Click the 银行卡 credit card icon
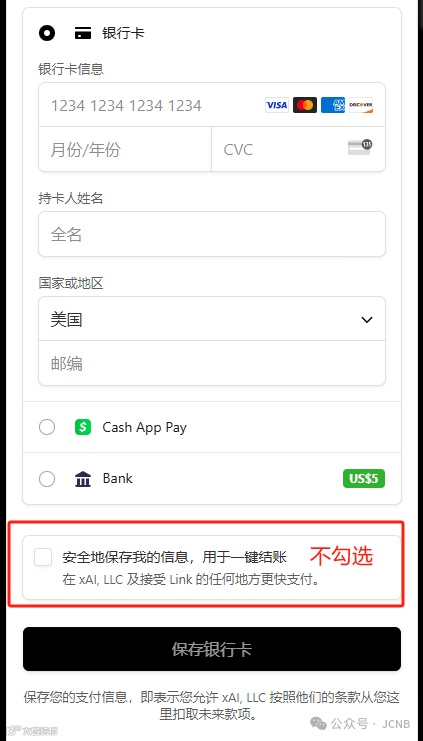Screen dimensions: 423x741 [x=83, y=34]
